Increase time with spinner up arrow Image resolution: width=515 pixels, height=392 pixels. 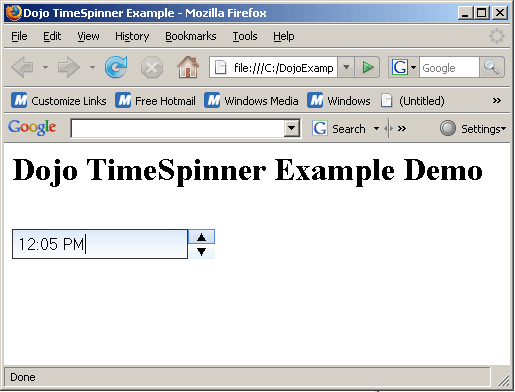click(201, 237)
